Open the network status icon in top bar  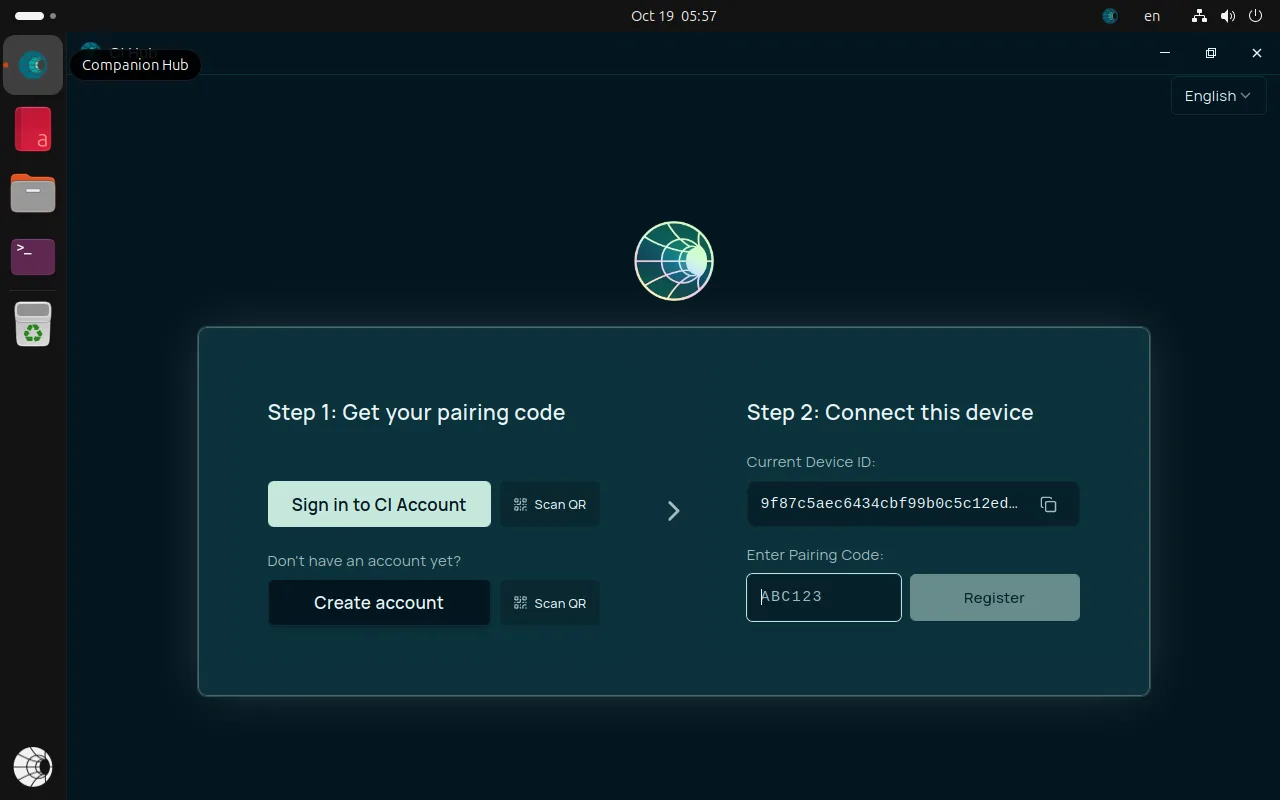pyautogui.click(x=1199, y=16)
